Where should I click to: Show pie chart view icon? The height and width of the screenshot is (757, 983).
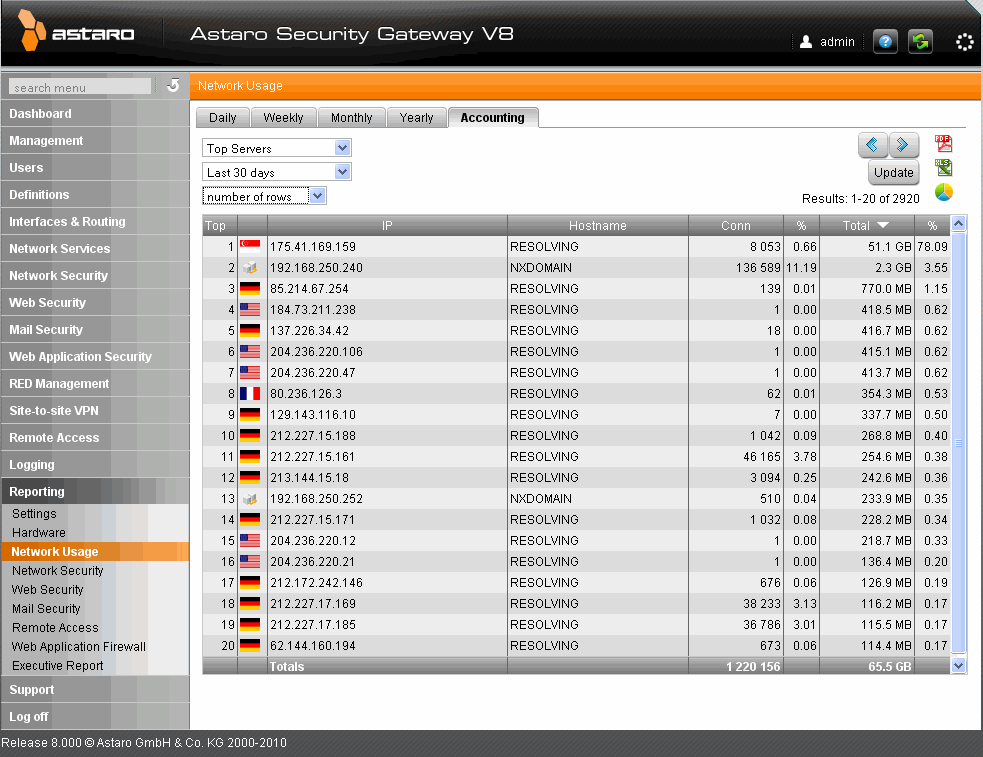coord(944,192)
